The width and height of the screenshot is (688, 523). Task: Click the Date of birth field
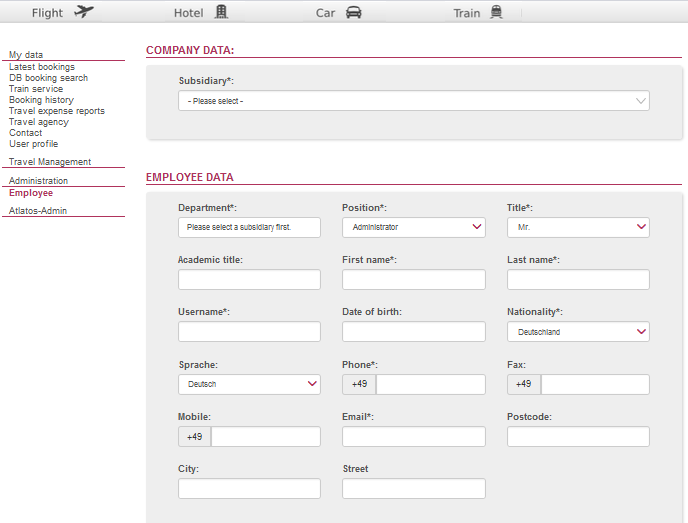[414, 332]
